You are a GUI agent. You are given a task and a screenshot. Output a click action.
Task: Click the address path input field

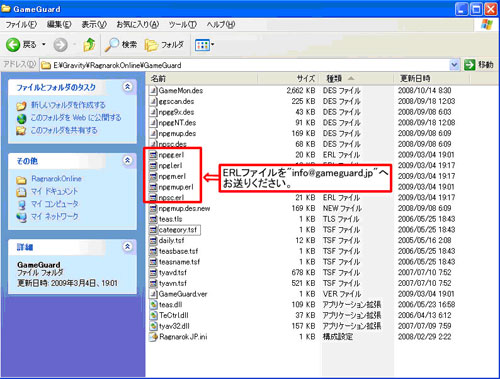click(245, 65)
